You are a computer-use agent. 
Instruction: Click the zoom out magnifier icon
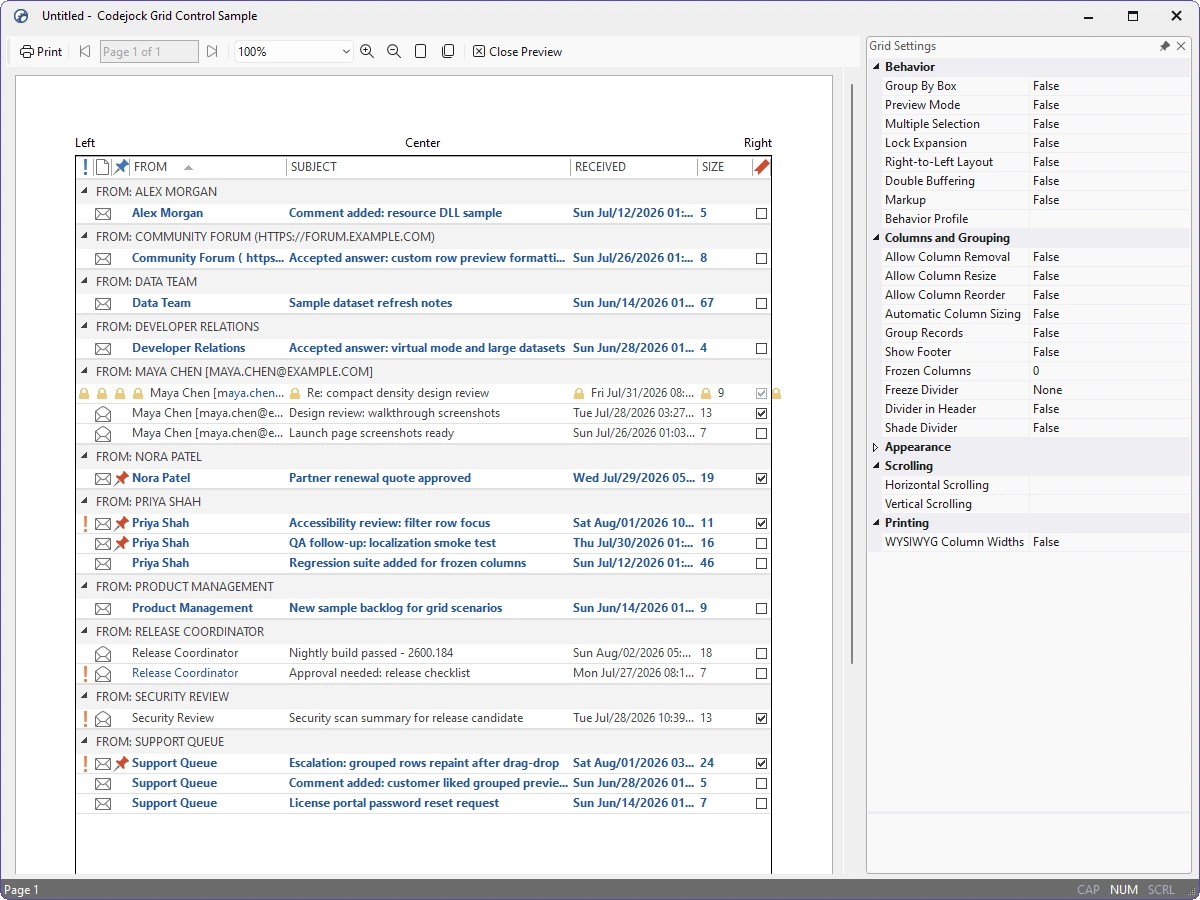coord(394,52)
